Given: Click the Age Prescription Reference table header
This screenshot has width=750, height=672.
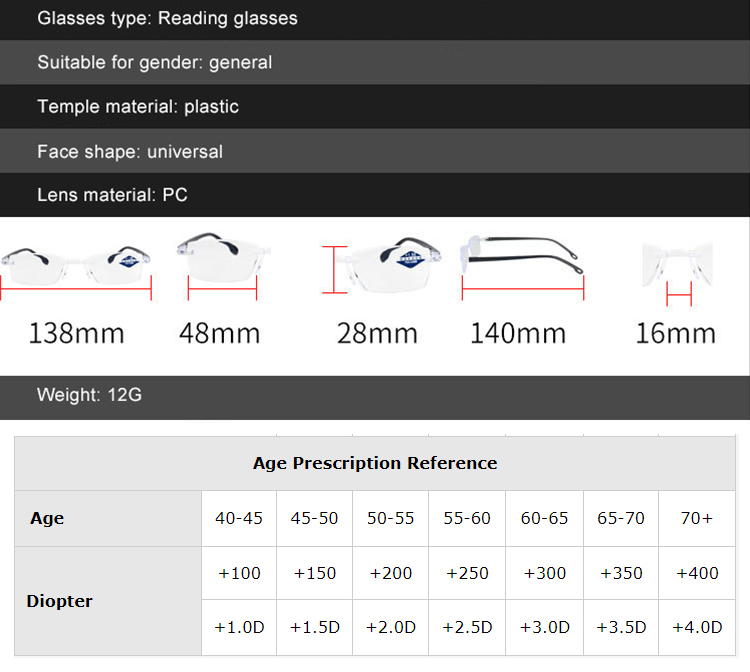Looking at the screenshot, I should (375, 463).
